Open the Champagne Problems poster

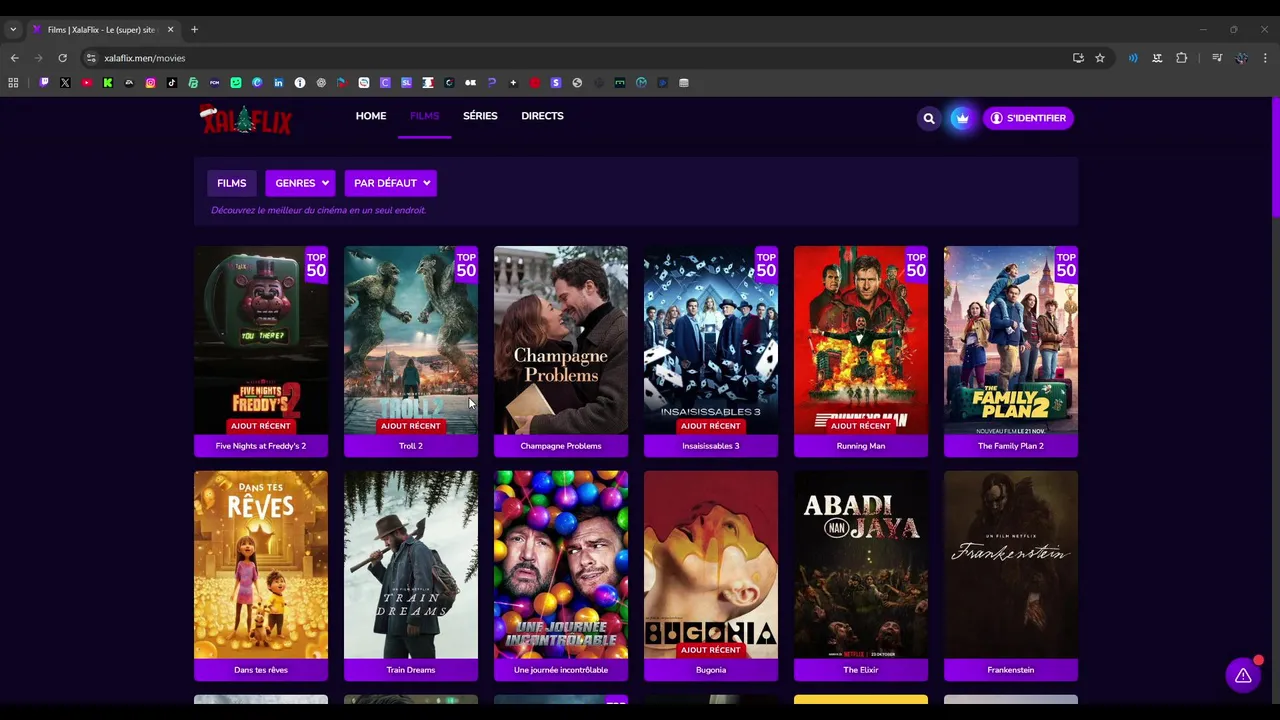pos(561,340)
